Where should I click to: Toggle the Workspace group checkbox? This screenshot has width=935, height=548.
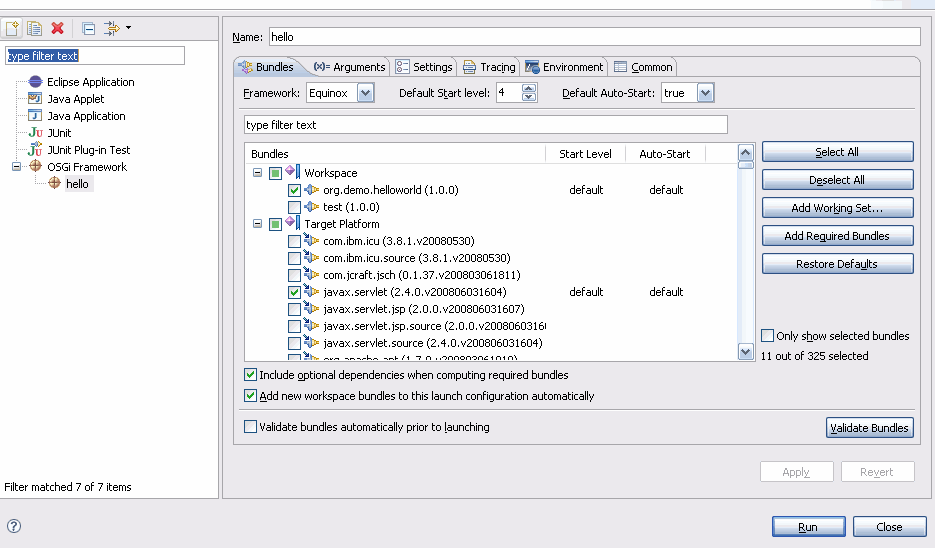point(275,173)
